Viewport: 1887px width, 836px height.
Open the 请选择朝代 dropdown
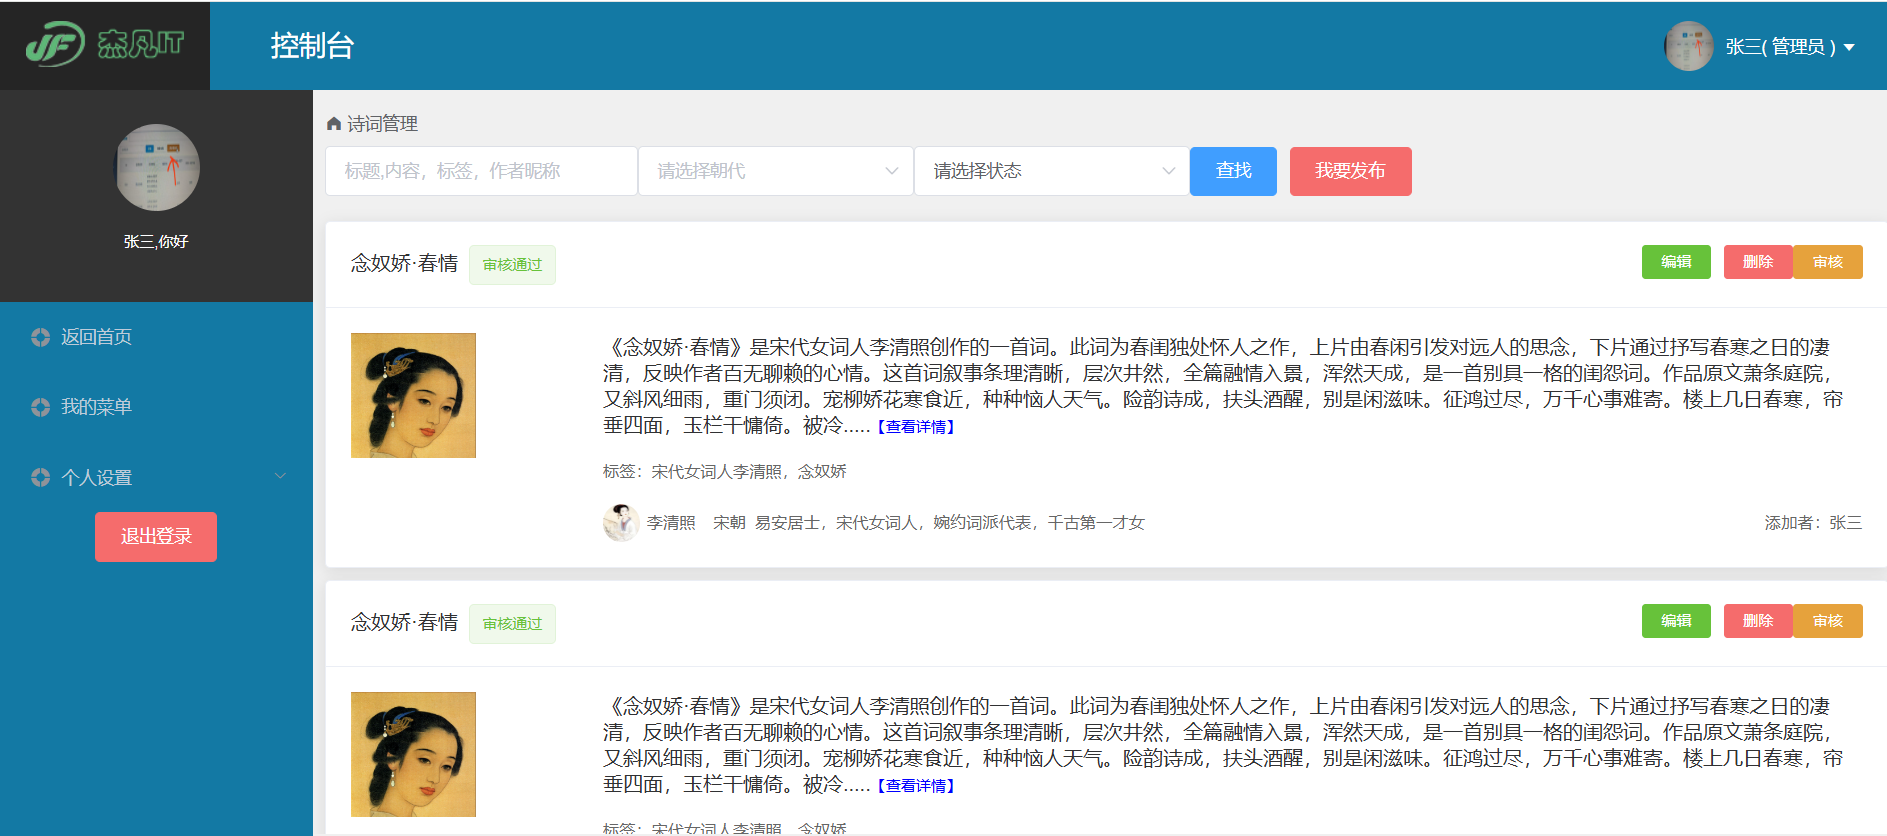pyautogui.click(x=776, y=171)
